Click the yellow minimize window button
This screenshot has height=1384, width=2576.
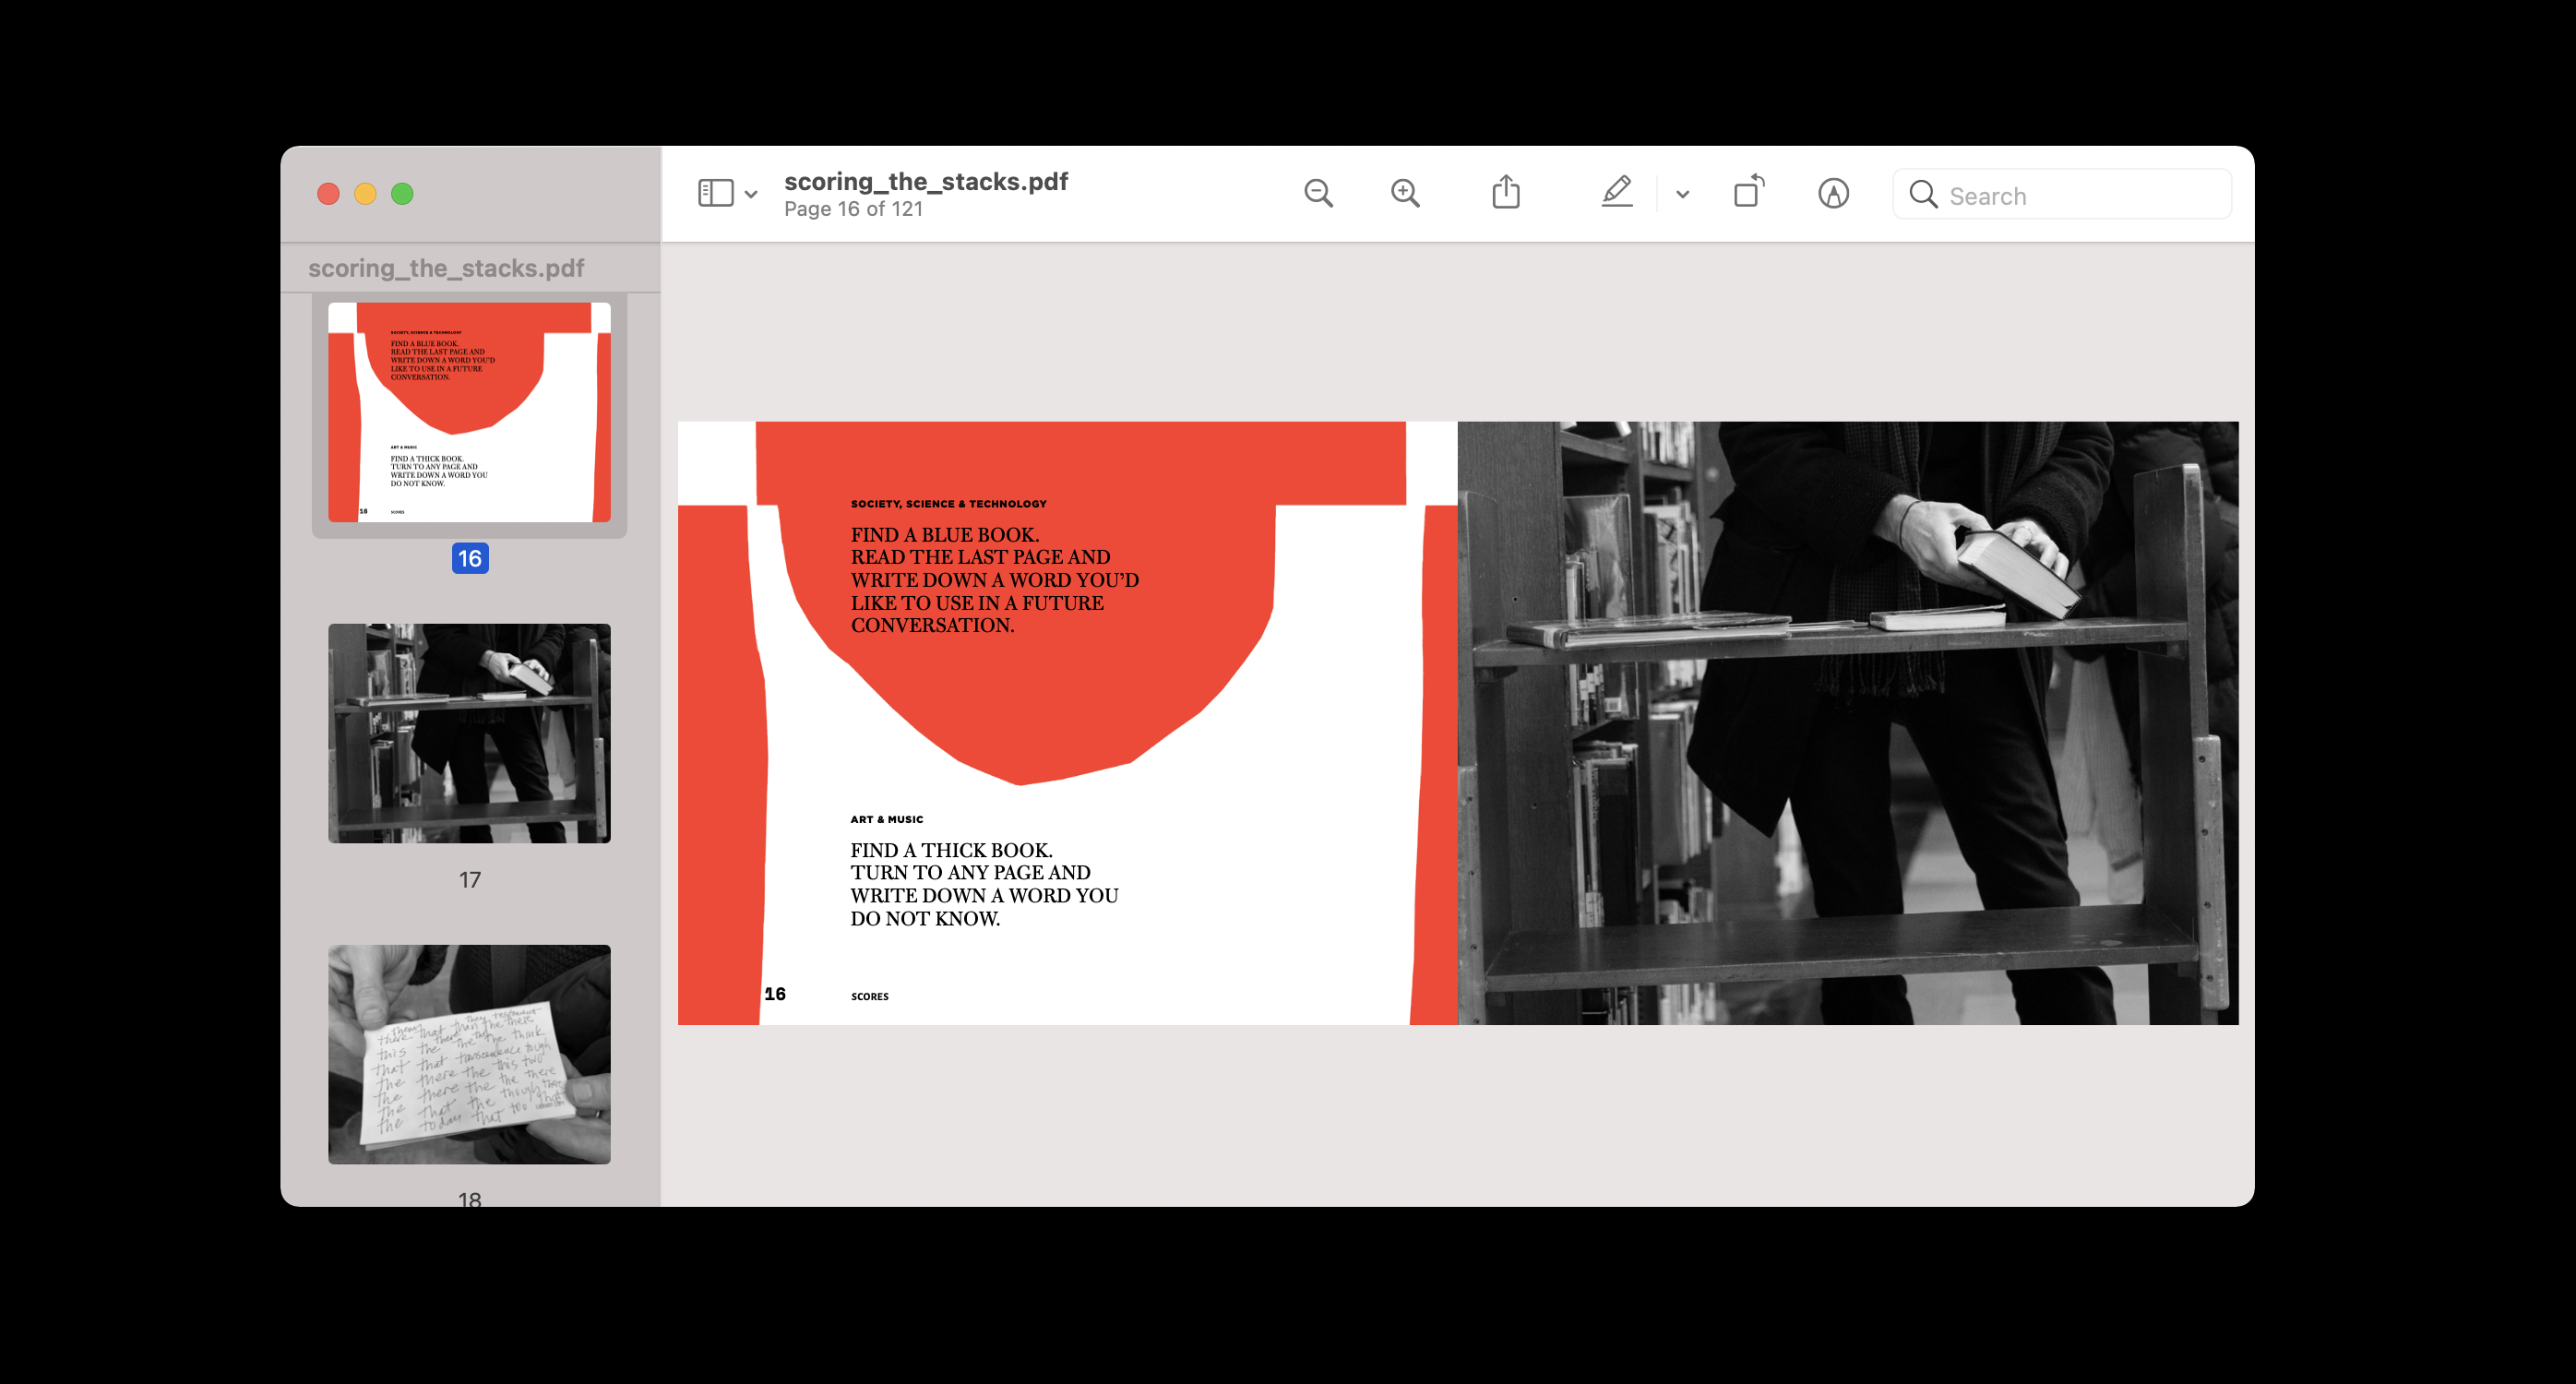pyautogui.click(x=365, y=194)
